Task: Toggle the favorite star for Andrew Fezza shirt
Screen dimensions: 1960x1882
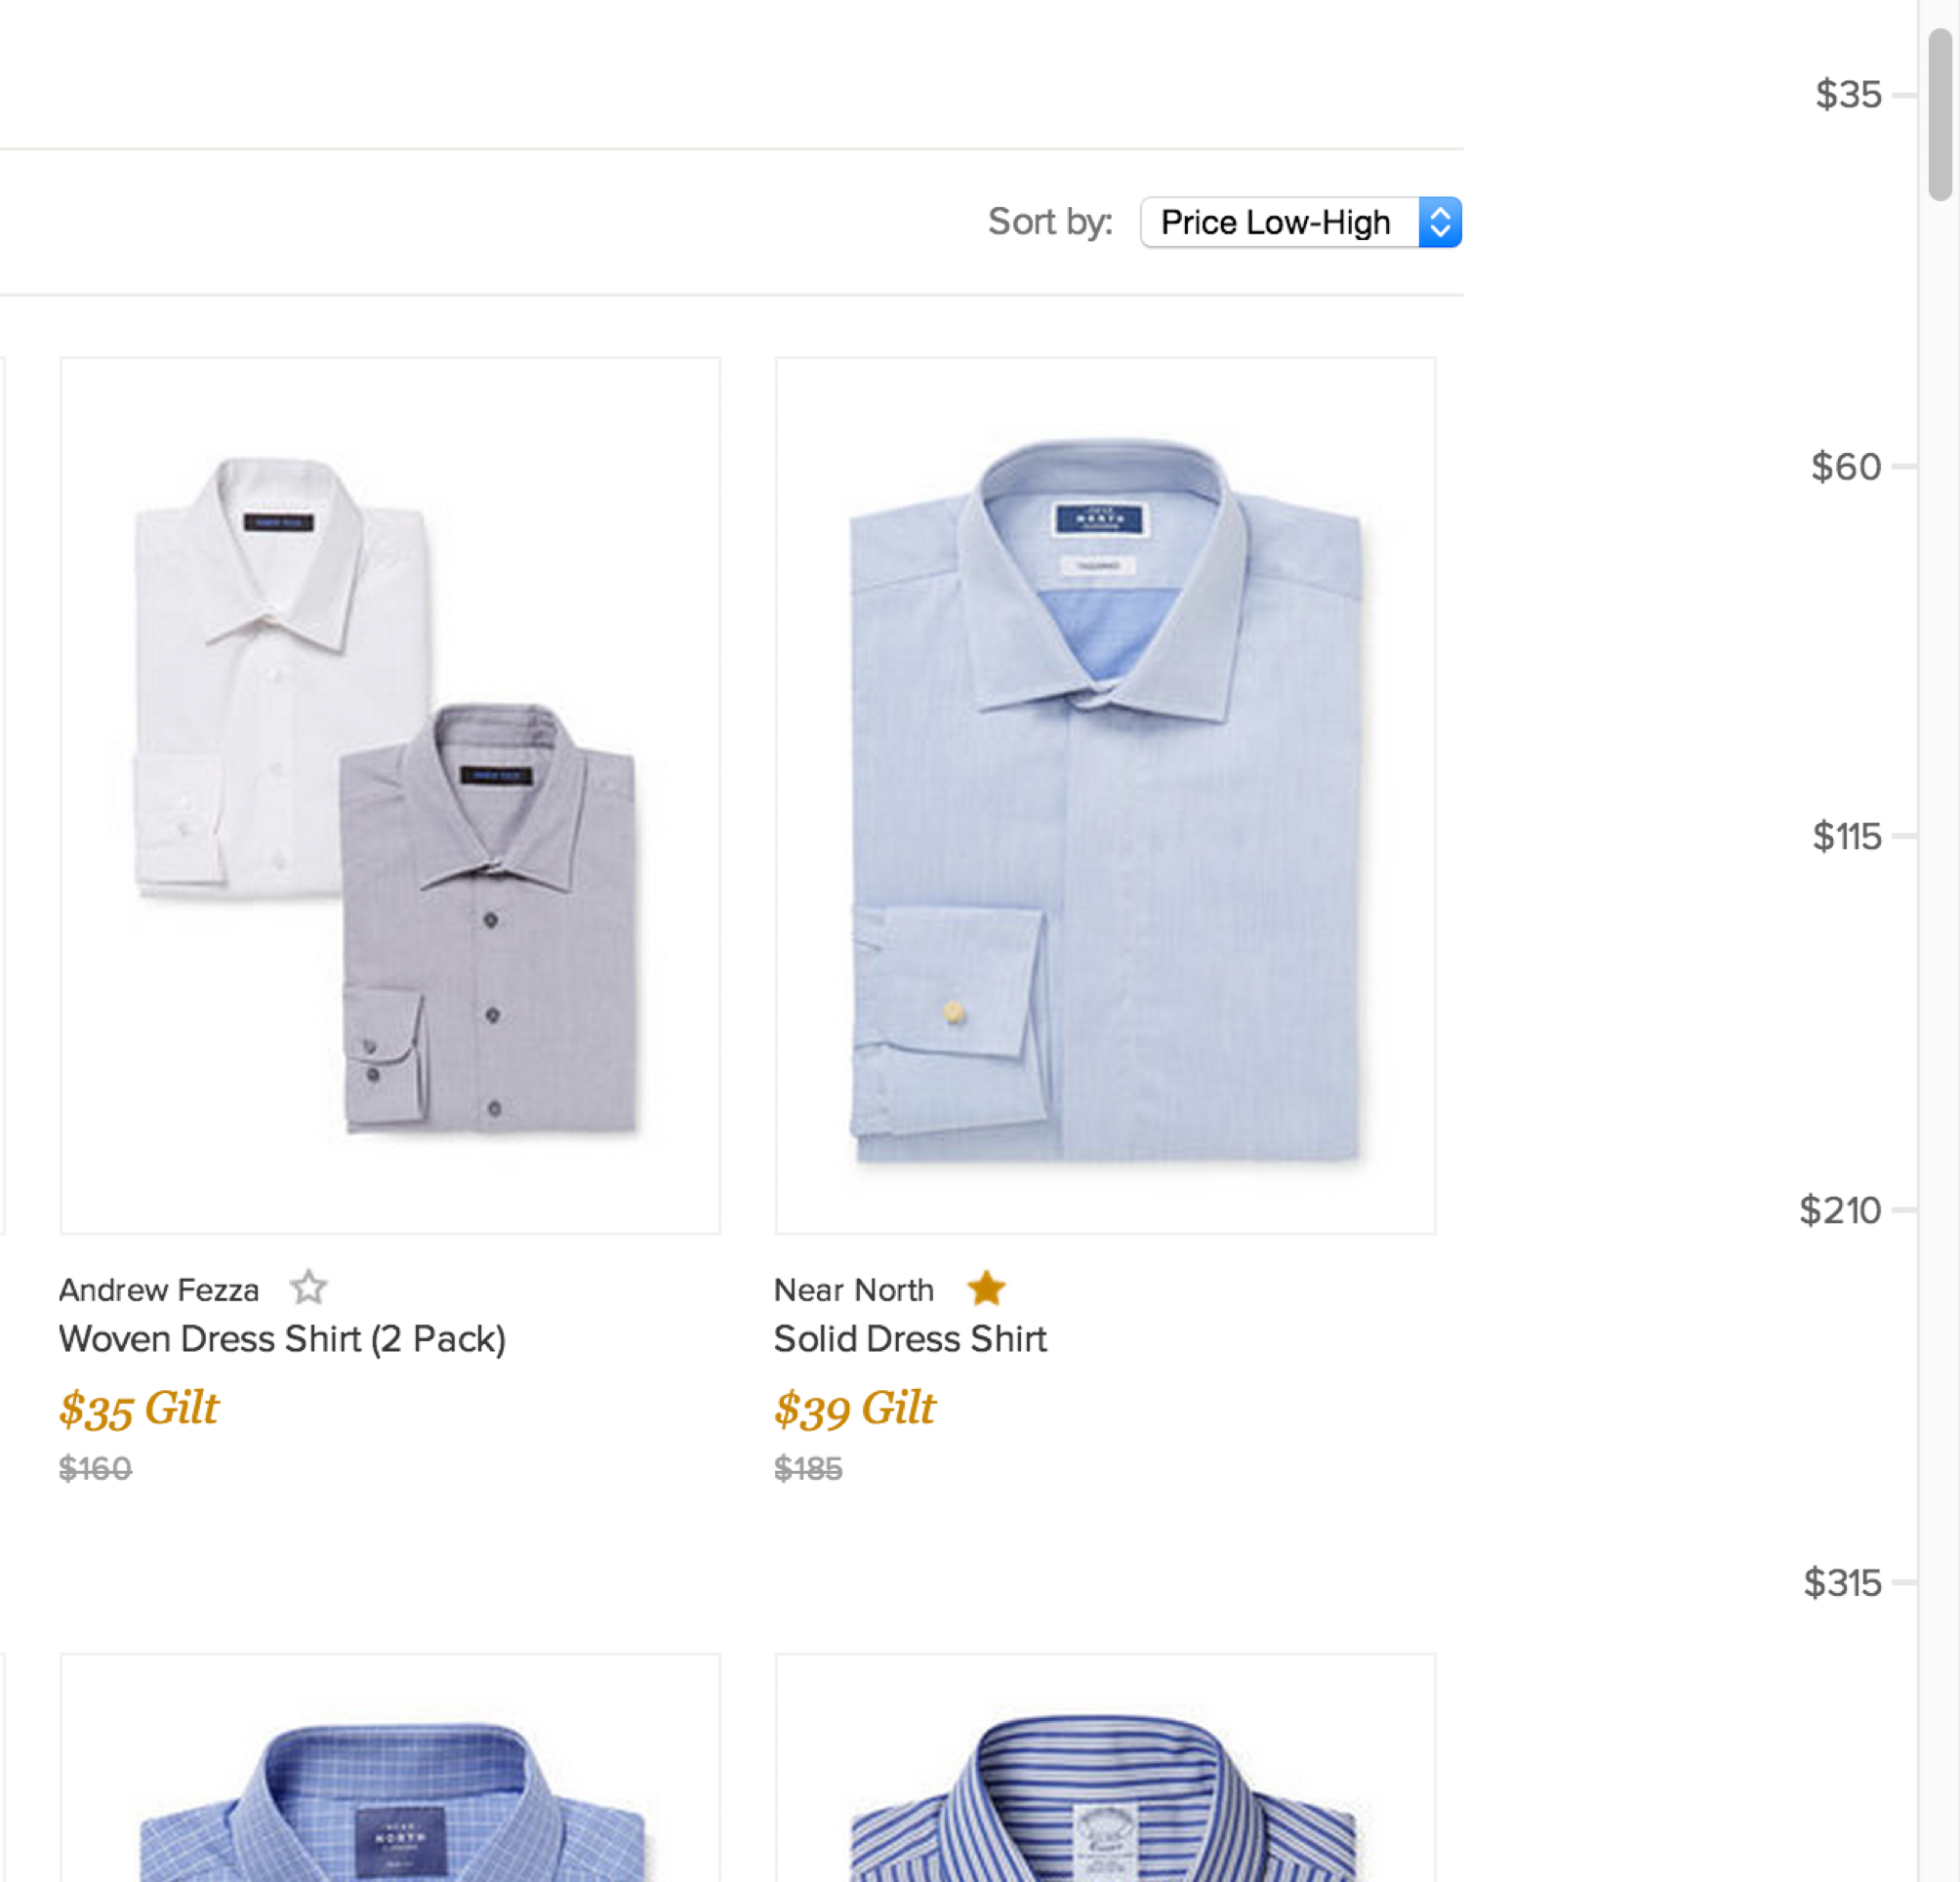Action: (308, 1289)
